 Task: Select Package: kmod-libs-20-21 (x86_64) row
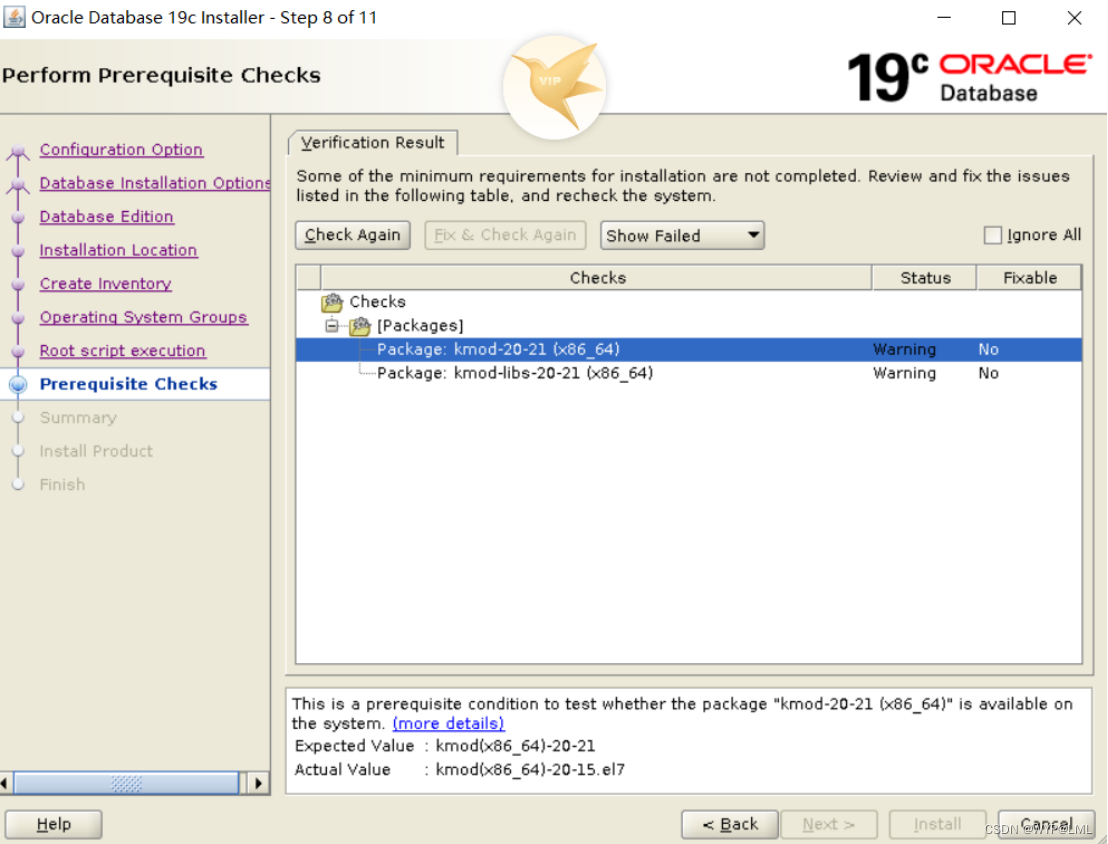[x=688, y=373]
